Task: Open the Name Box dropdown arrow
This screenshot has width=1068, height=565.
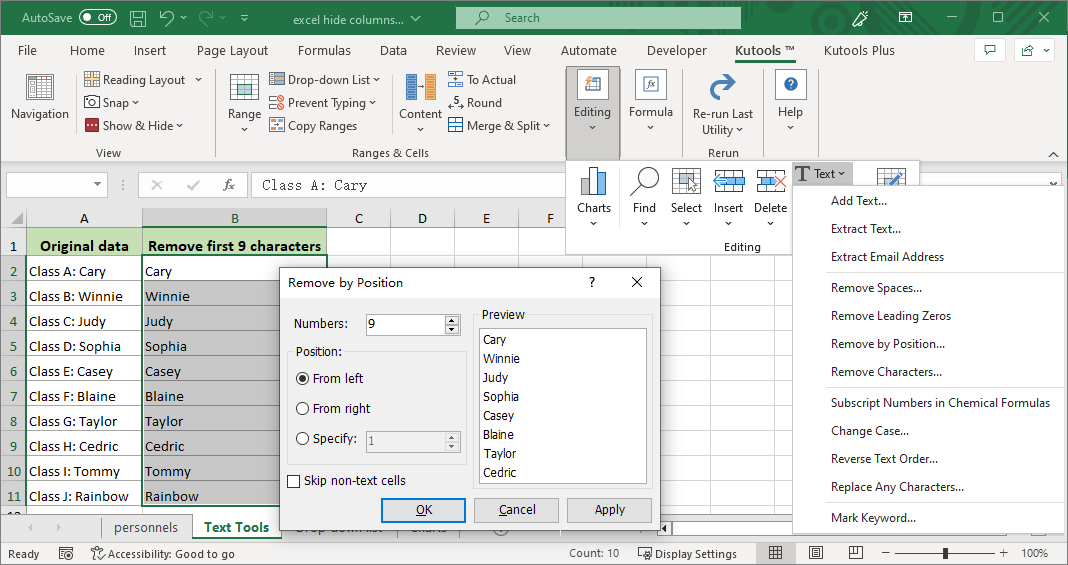Action: tap(97, 184)
